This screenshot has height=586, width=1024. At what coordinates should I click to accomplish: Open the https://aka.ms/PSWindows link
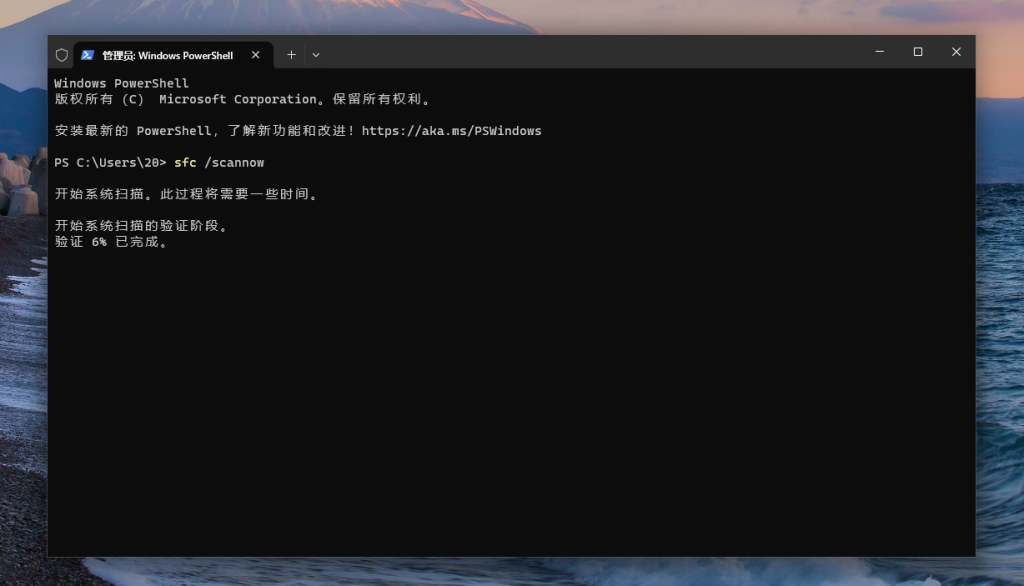tap(451, 131)
